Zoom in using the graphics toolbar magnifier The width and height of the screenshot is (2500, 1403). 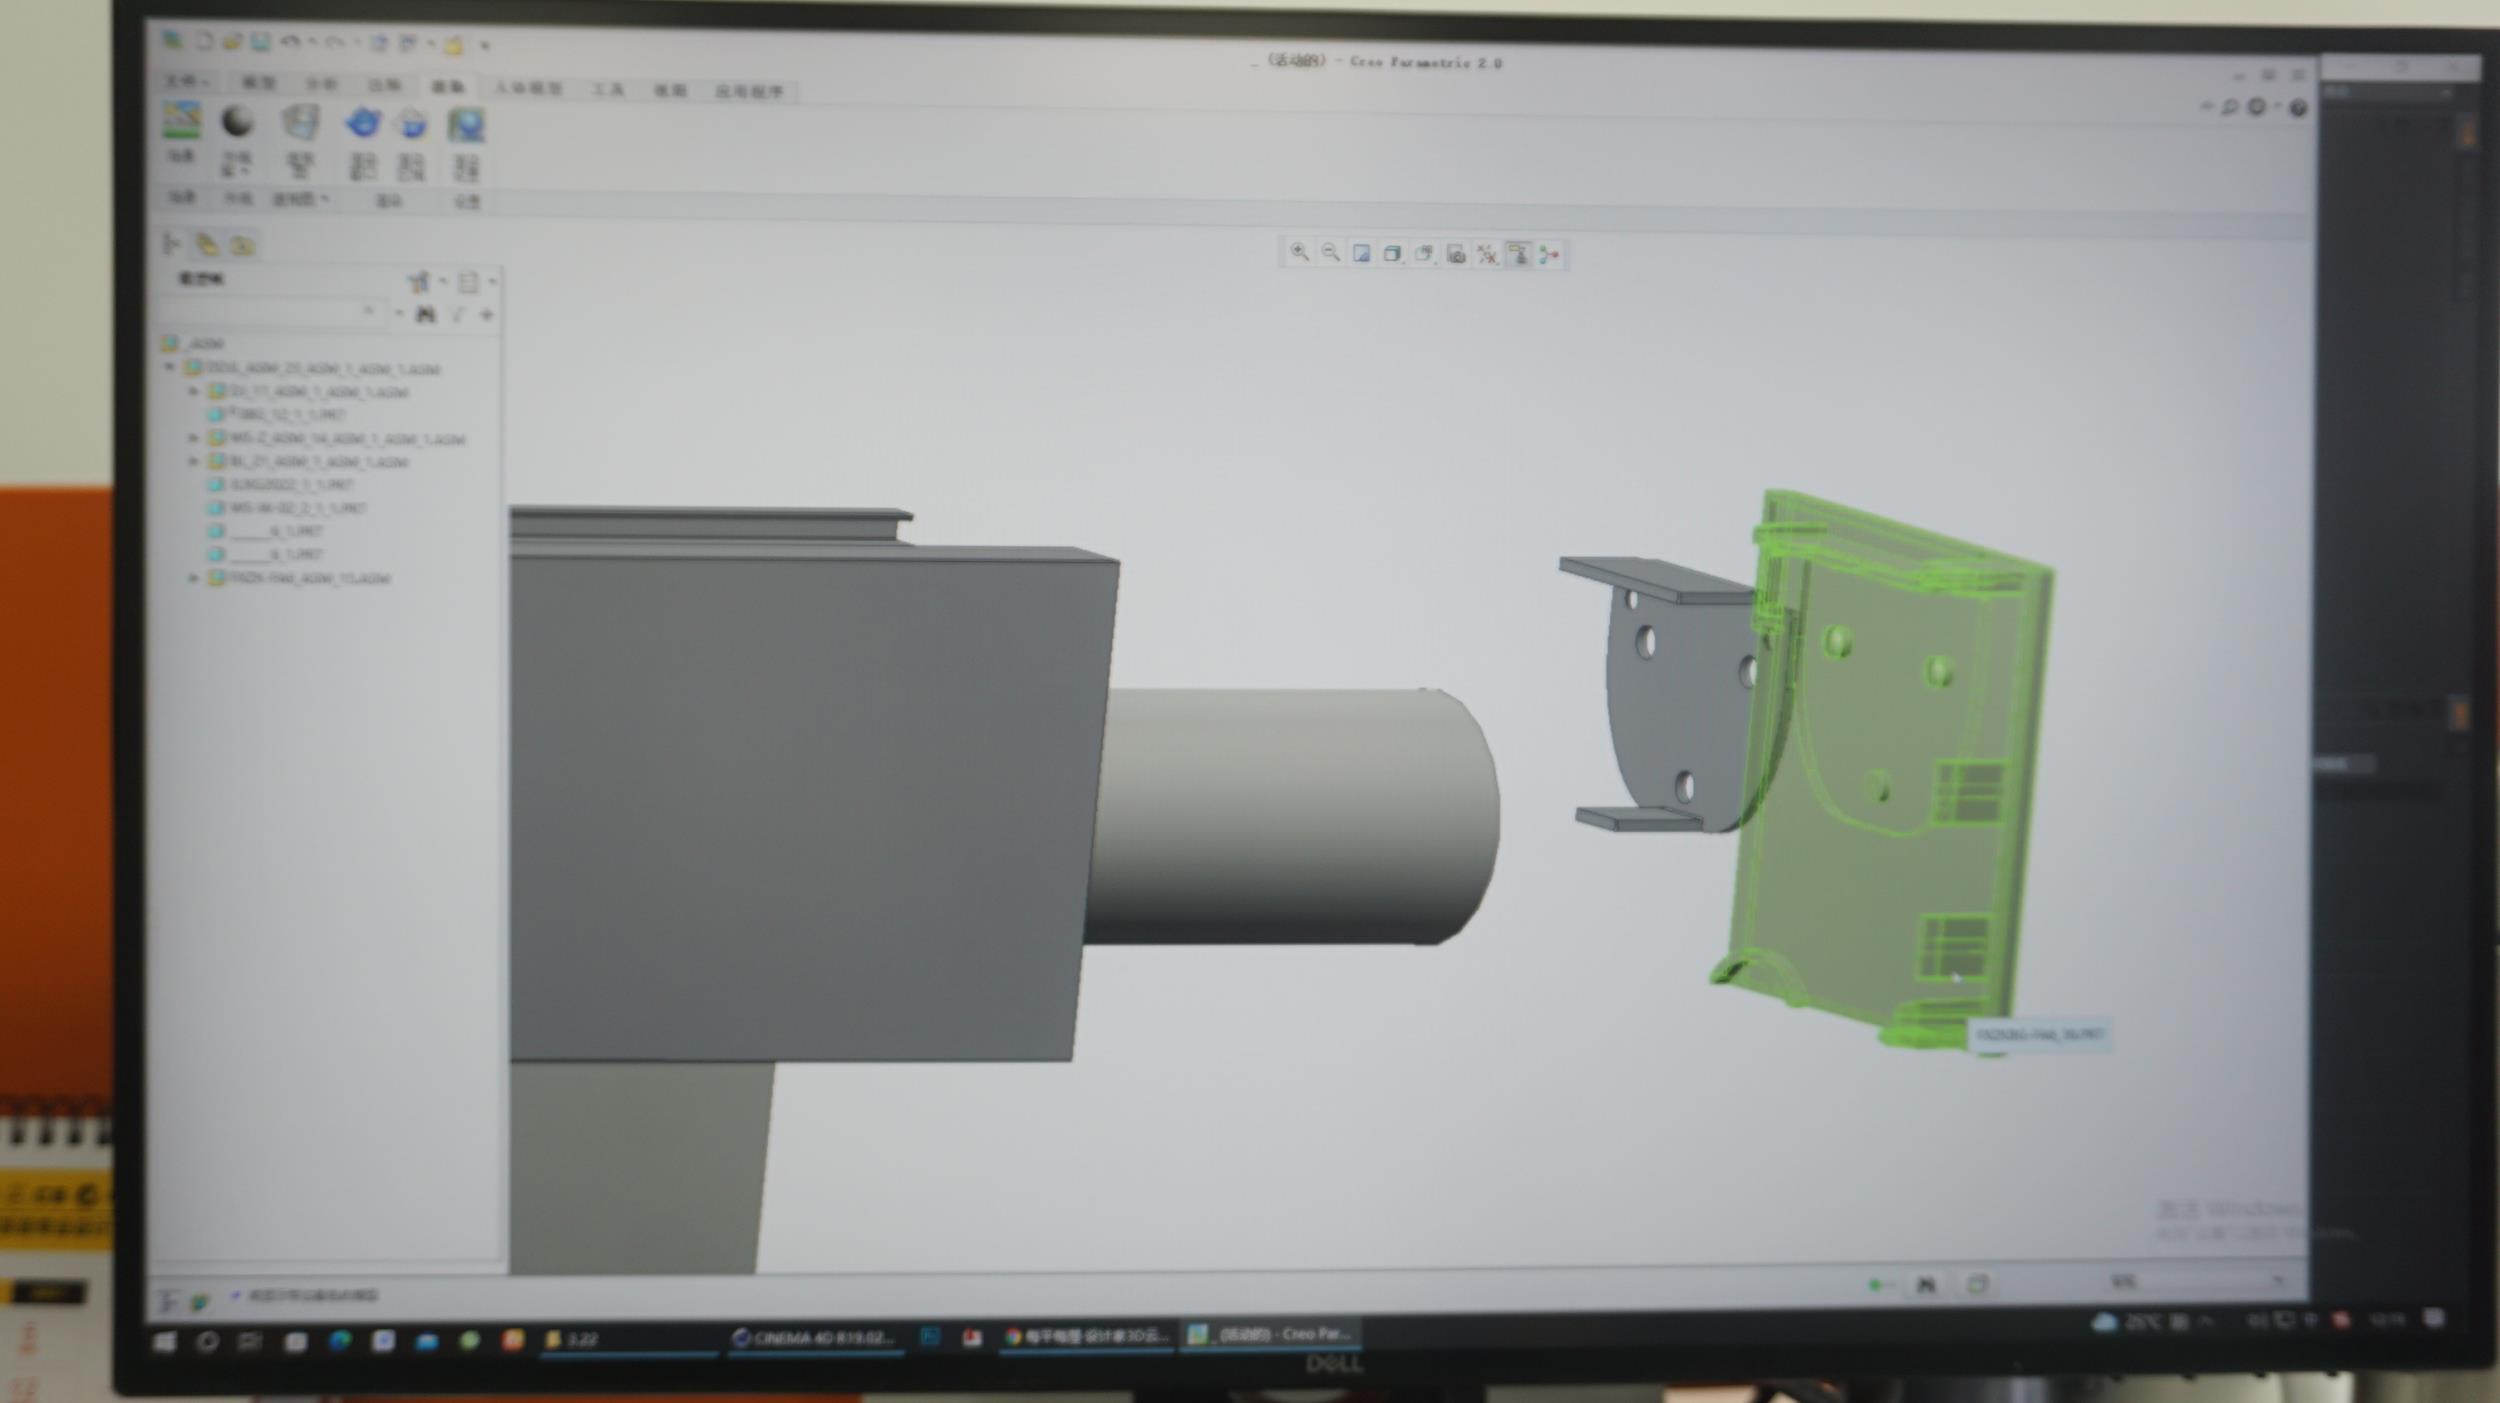tap(1299, 252)
